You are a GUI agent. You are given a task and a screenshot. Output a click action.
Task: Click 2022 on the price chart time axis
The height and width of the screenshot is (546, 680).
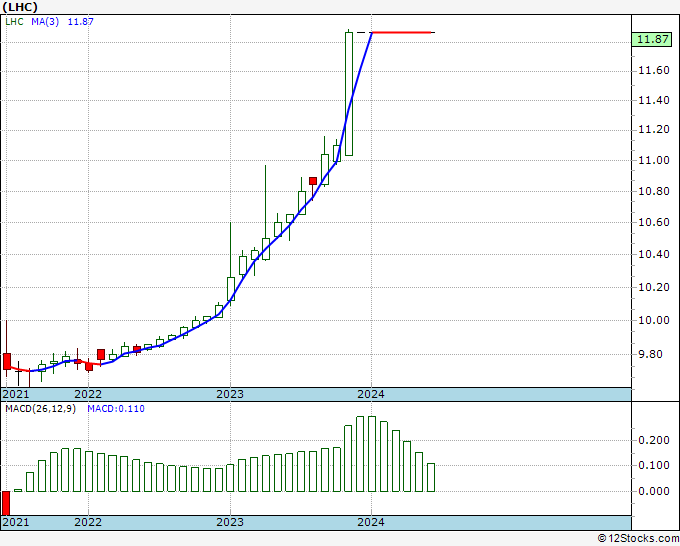pos(88,394)
